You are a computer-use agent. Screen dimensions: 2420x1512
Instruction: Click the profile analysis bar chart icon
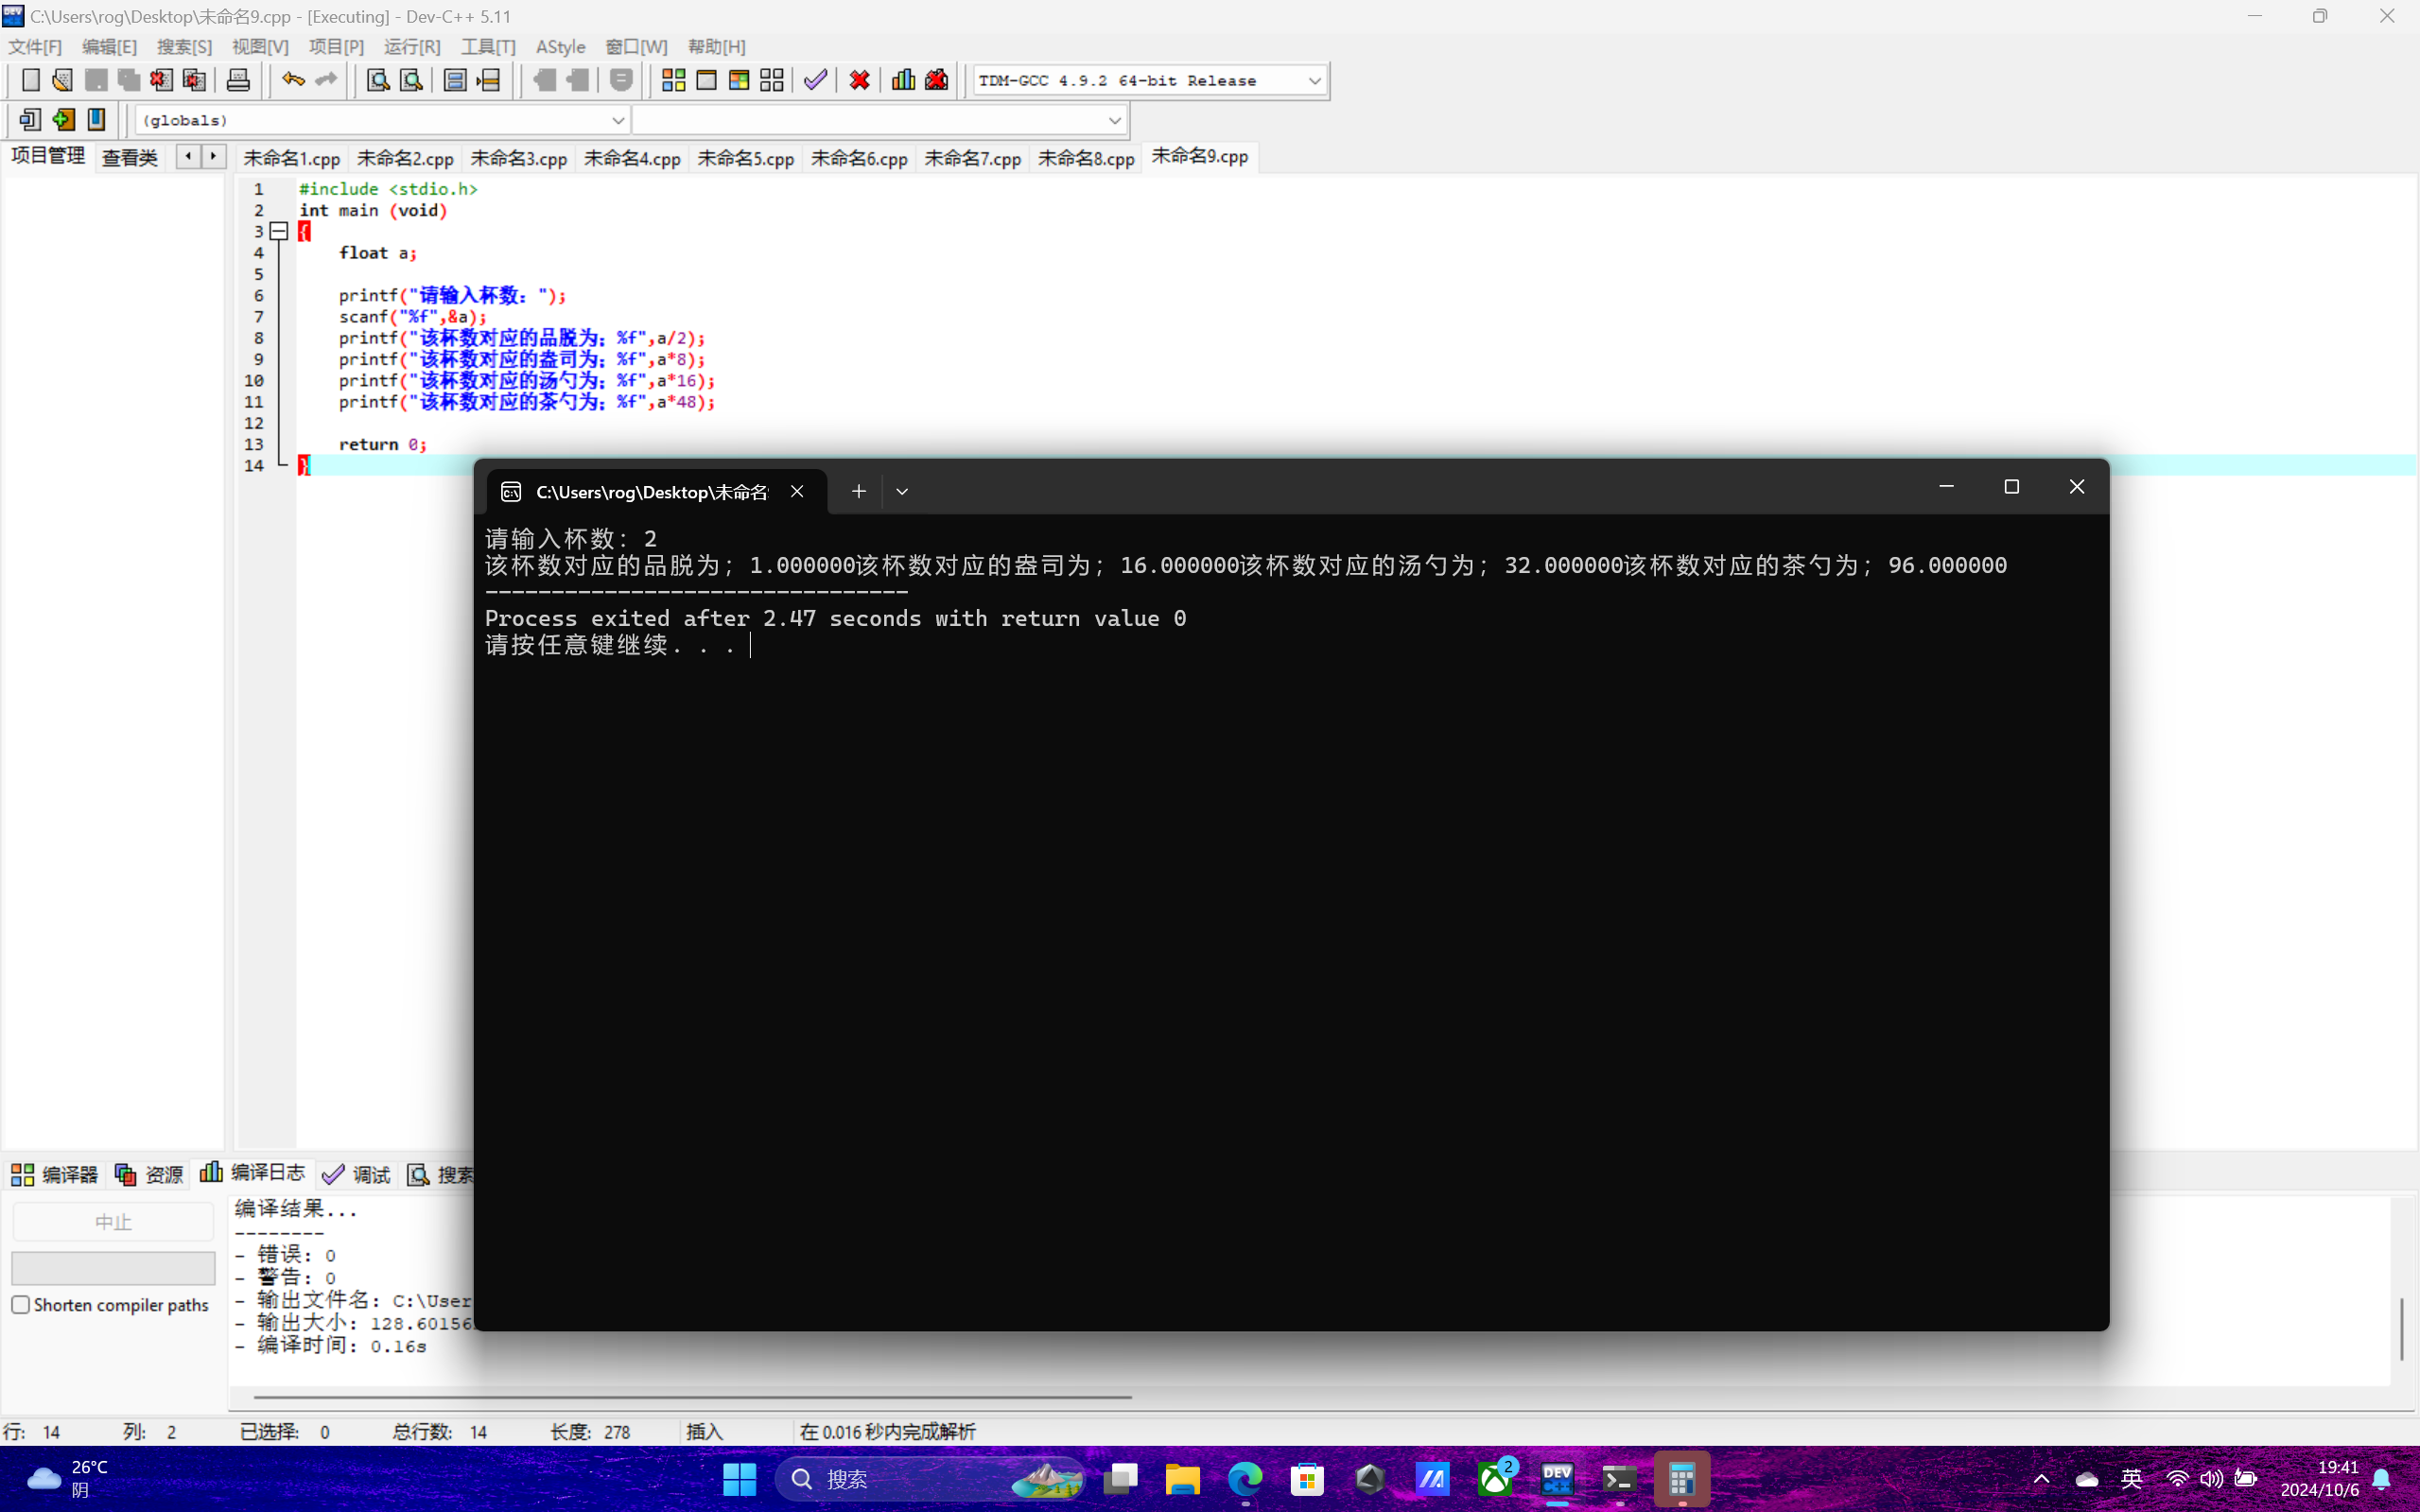[903, 80]
